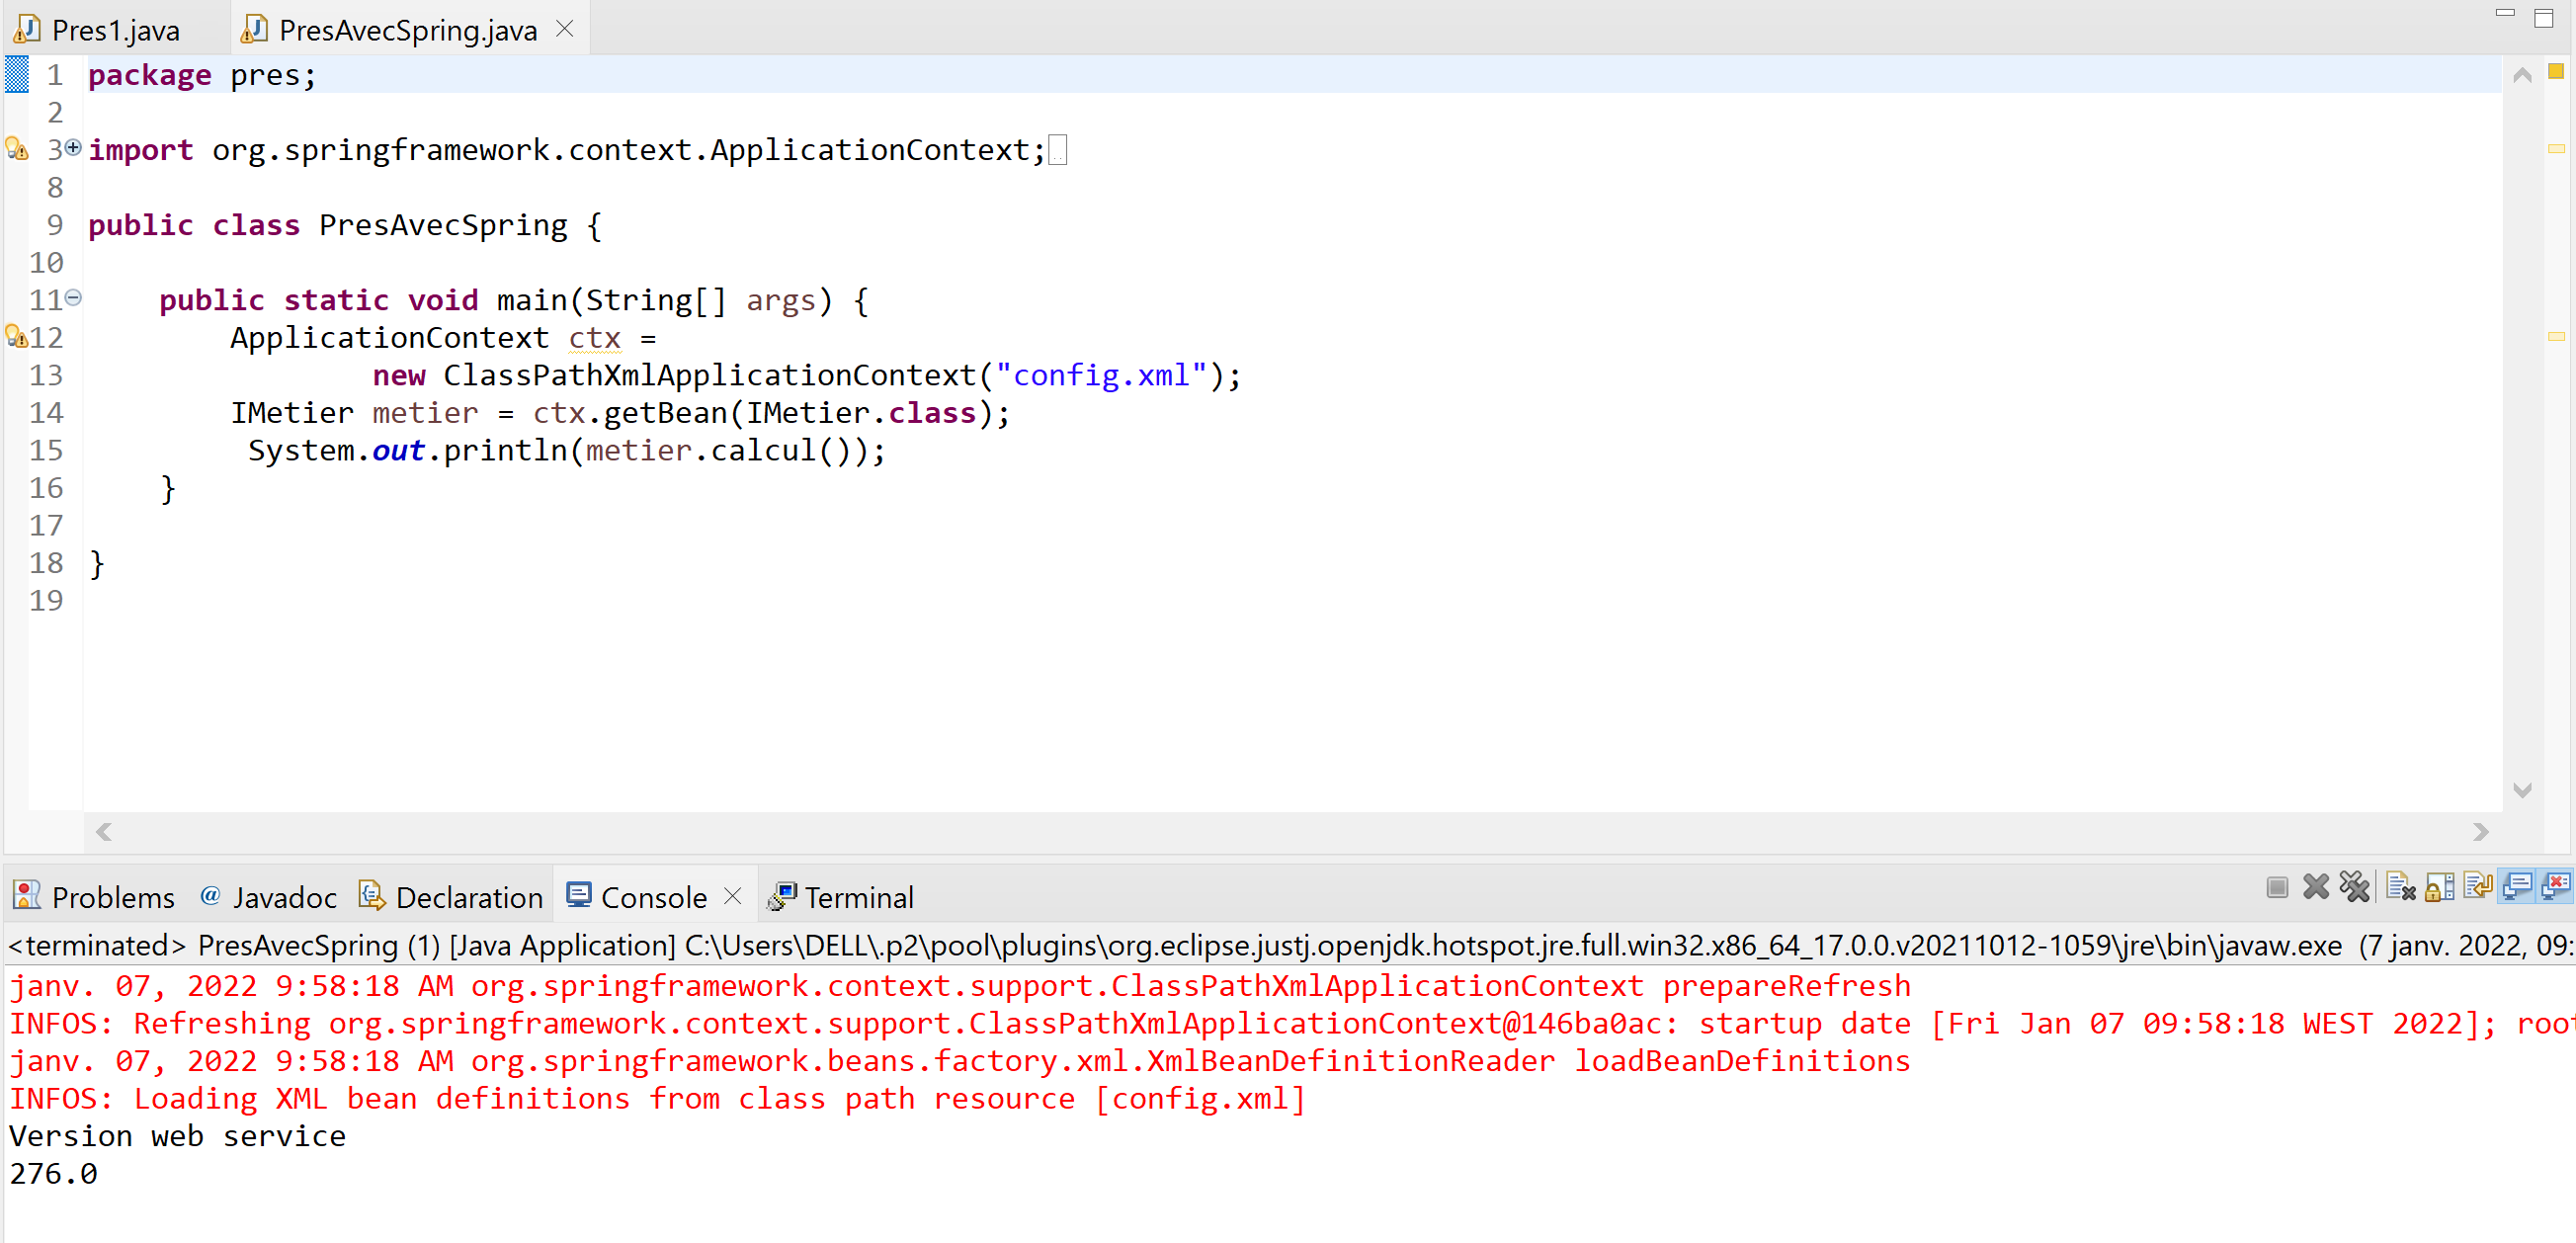The width and height of the screenshot is (2576, 1243).
Task: Close the PresAvecSpring.java tab
Action: point(565,29)
